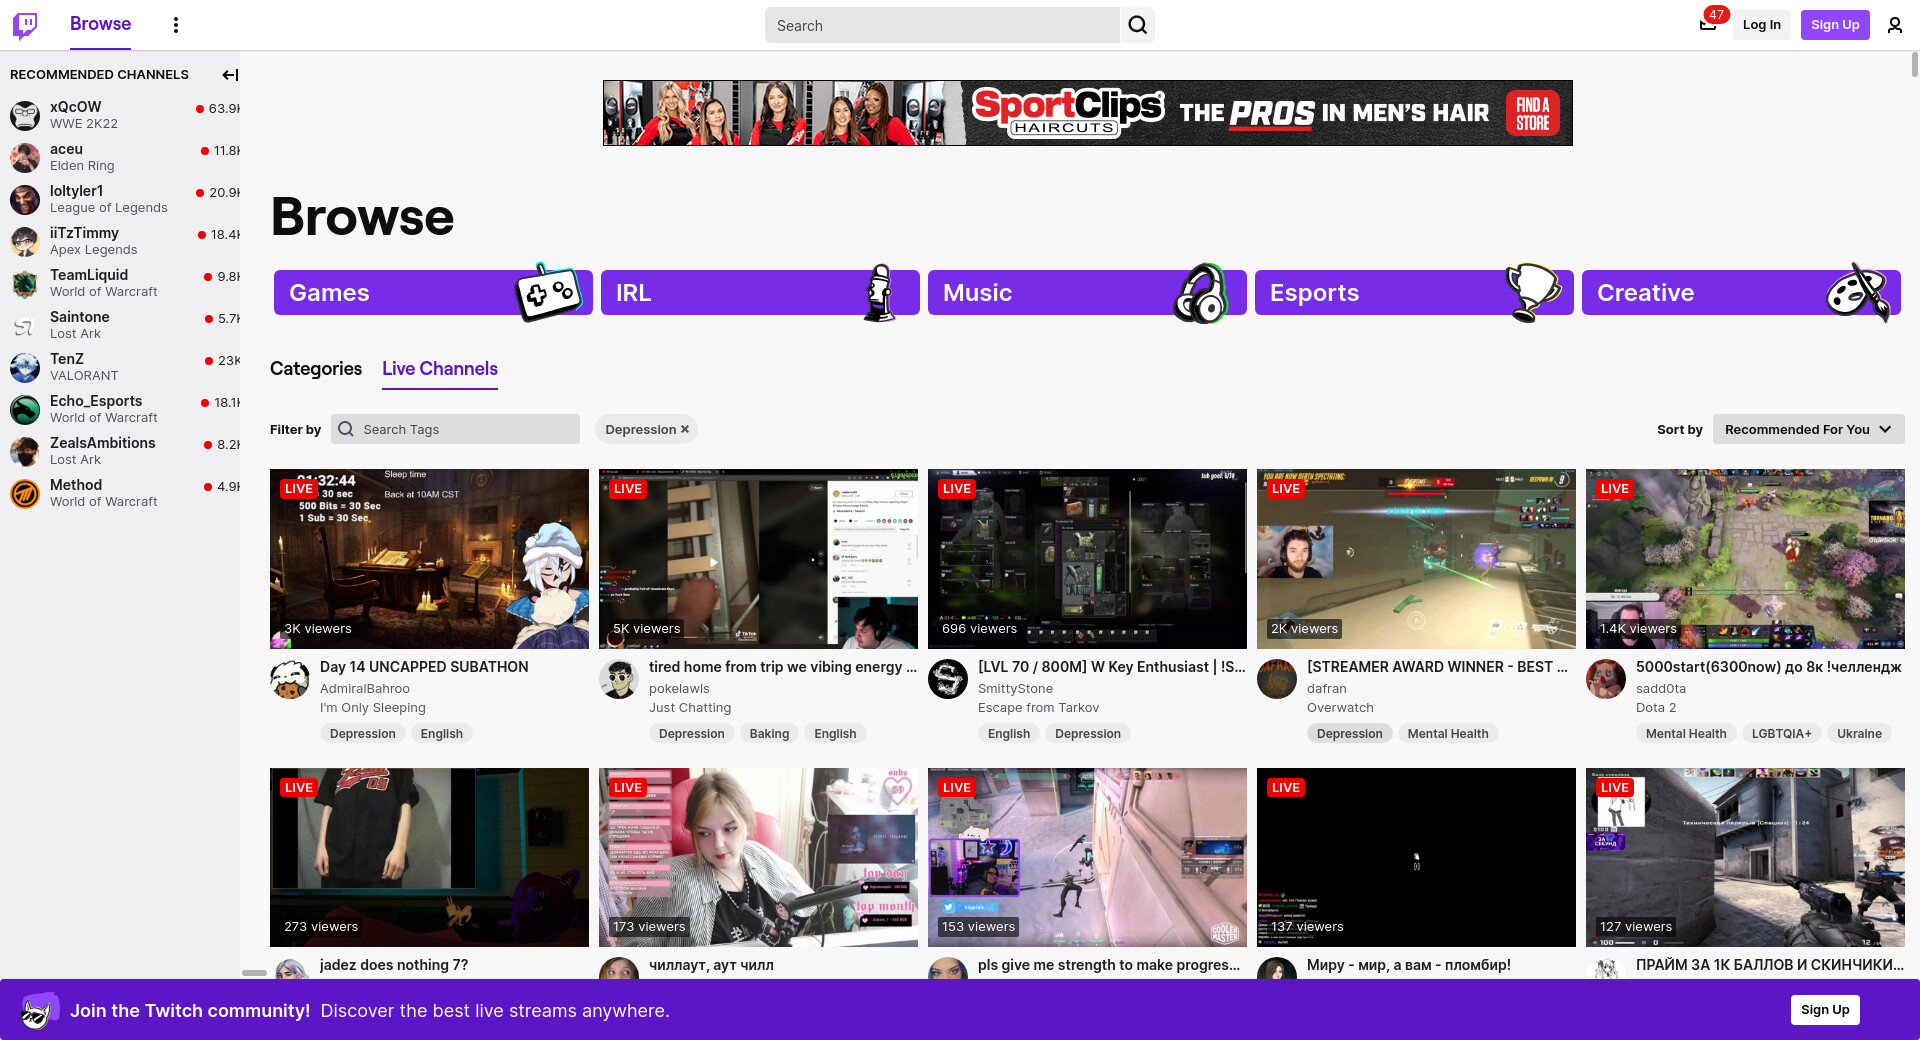Open the three-dot more options menu
Image resolution: width=1920 pixels, height=1040 pixels.
pos(176,25)
